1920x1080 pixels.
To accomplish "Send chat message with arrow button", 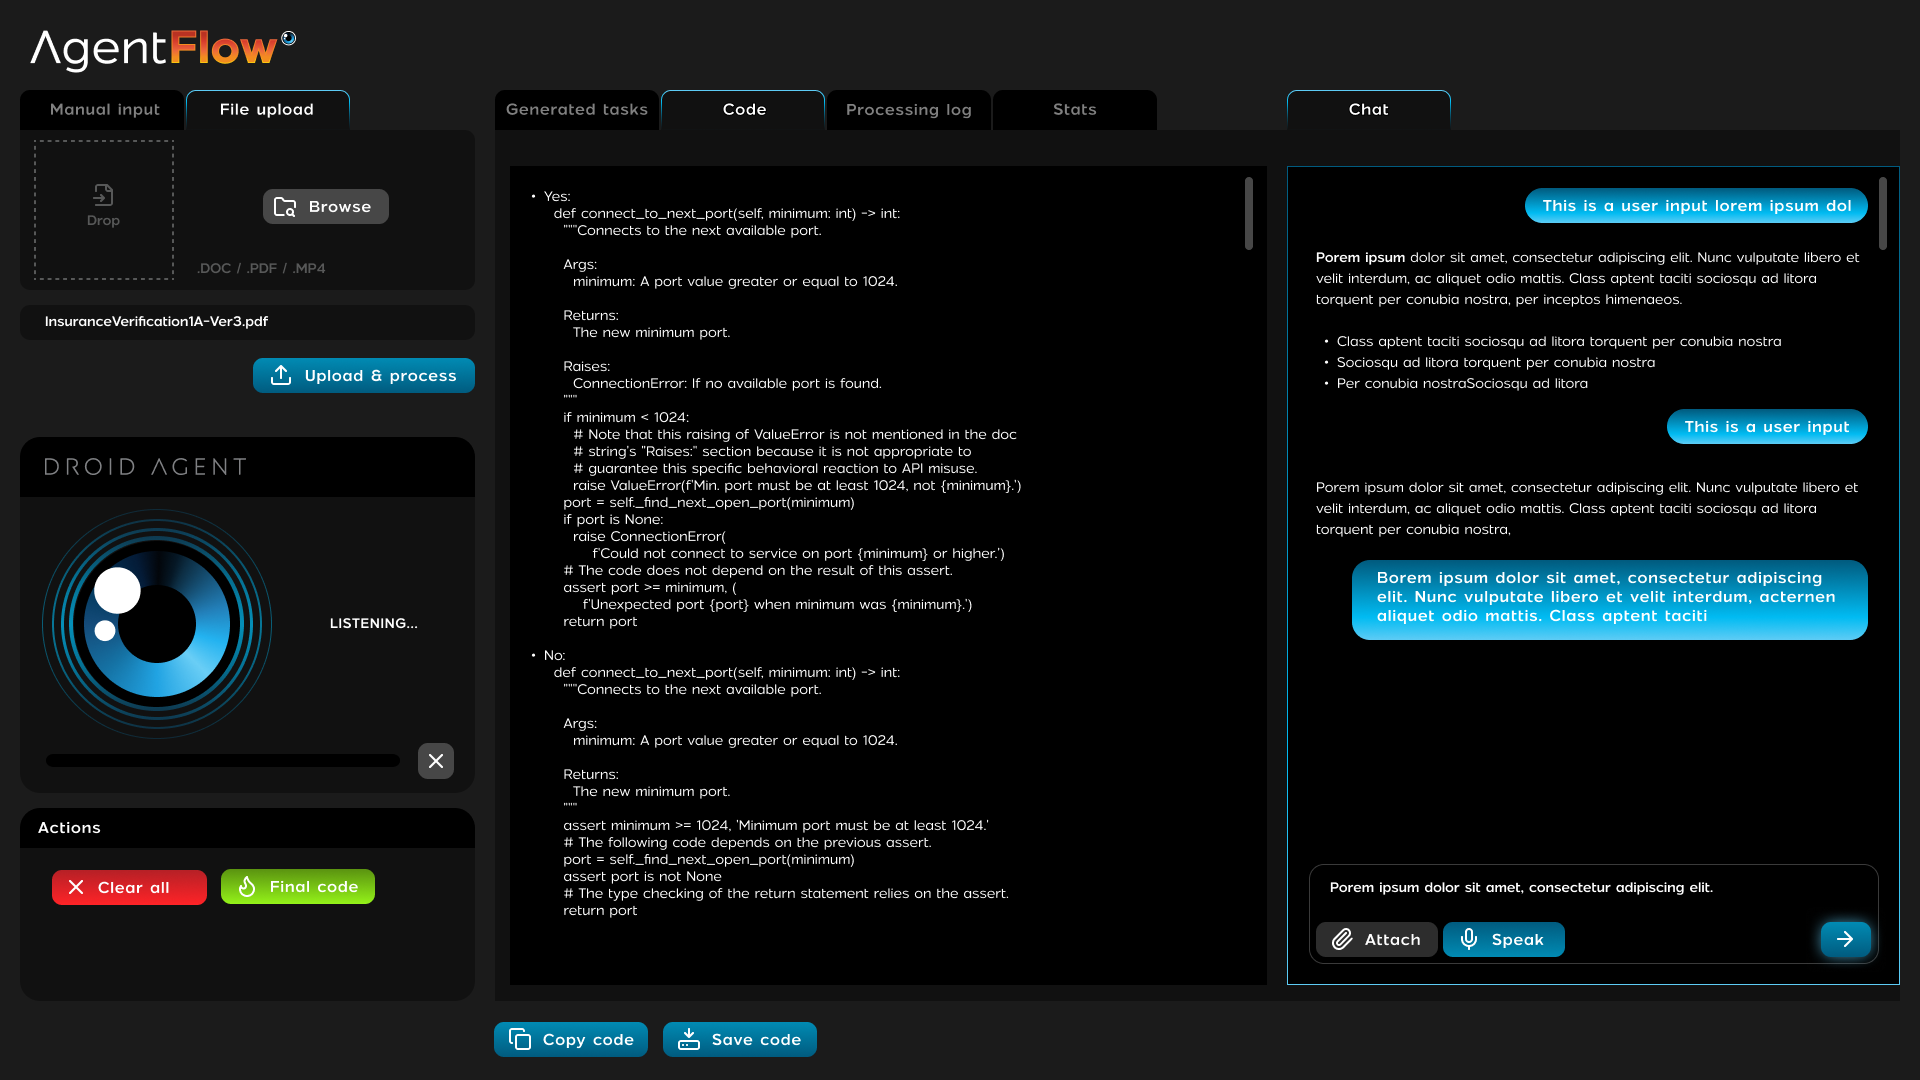I will point(1846,940).
